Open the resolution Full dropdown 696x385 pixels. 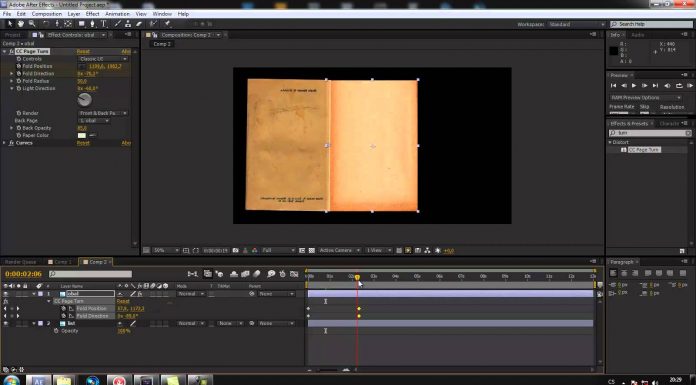tap(278, 250)
